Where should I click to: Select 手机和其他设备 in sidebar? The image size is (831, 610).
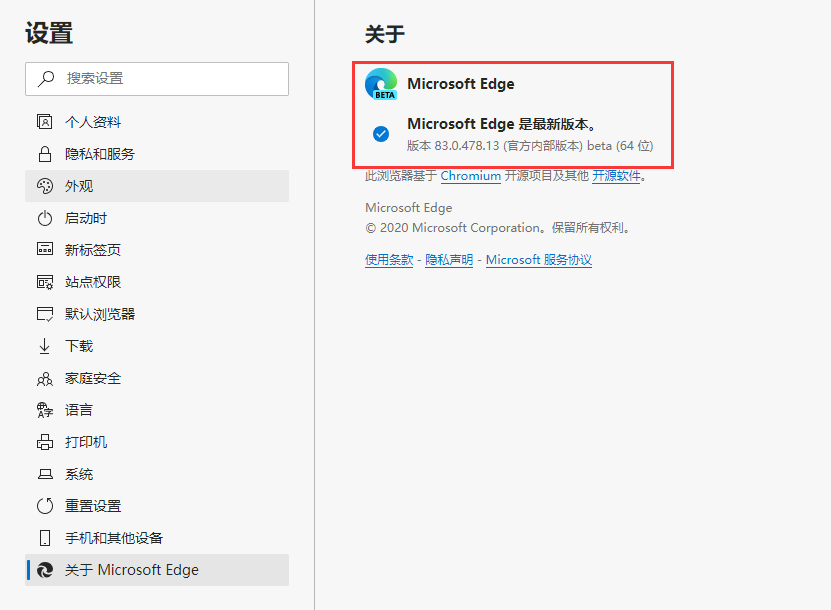[x=113, y=538]
